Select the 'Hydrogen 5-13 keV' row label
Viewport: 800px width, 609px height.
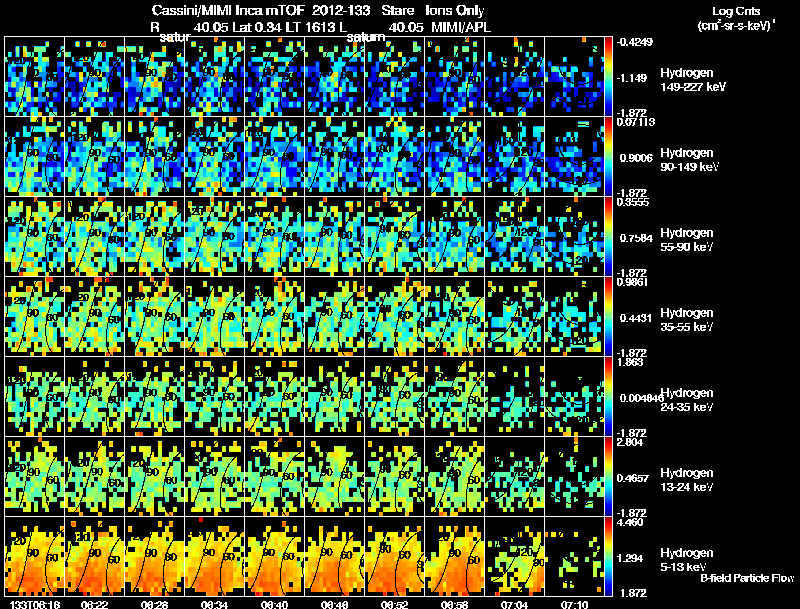(687, 560)
